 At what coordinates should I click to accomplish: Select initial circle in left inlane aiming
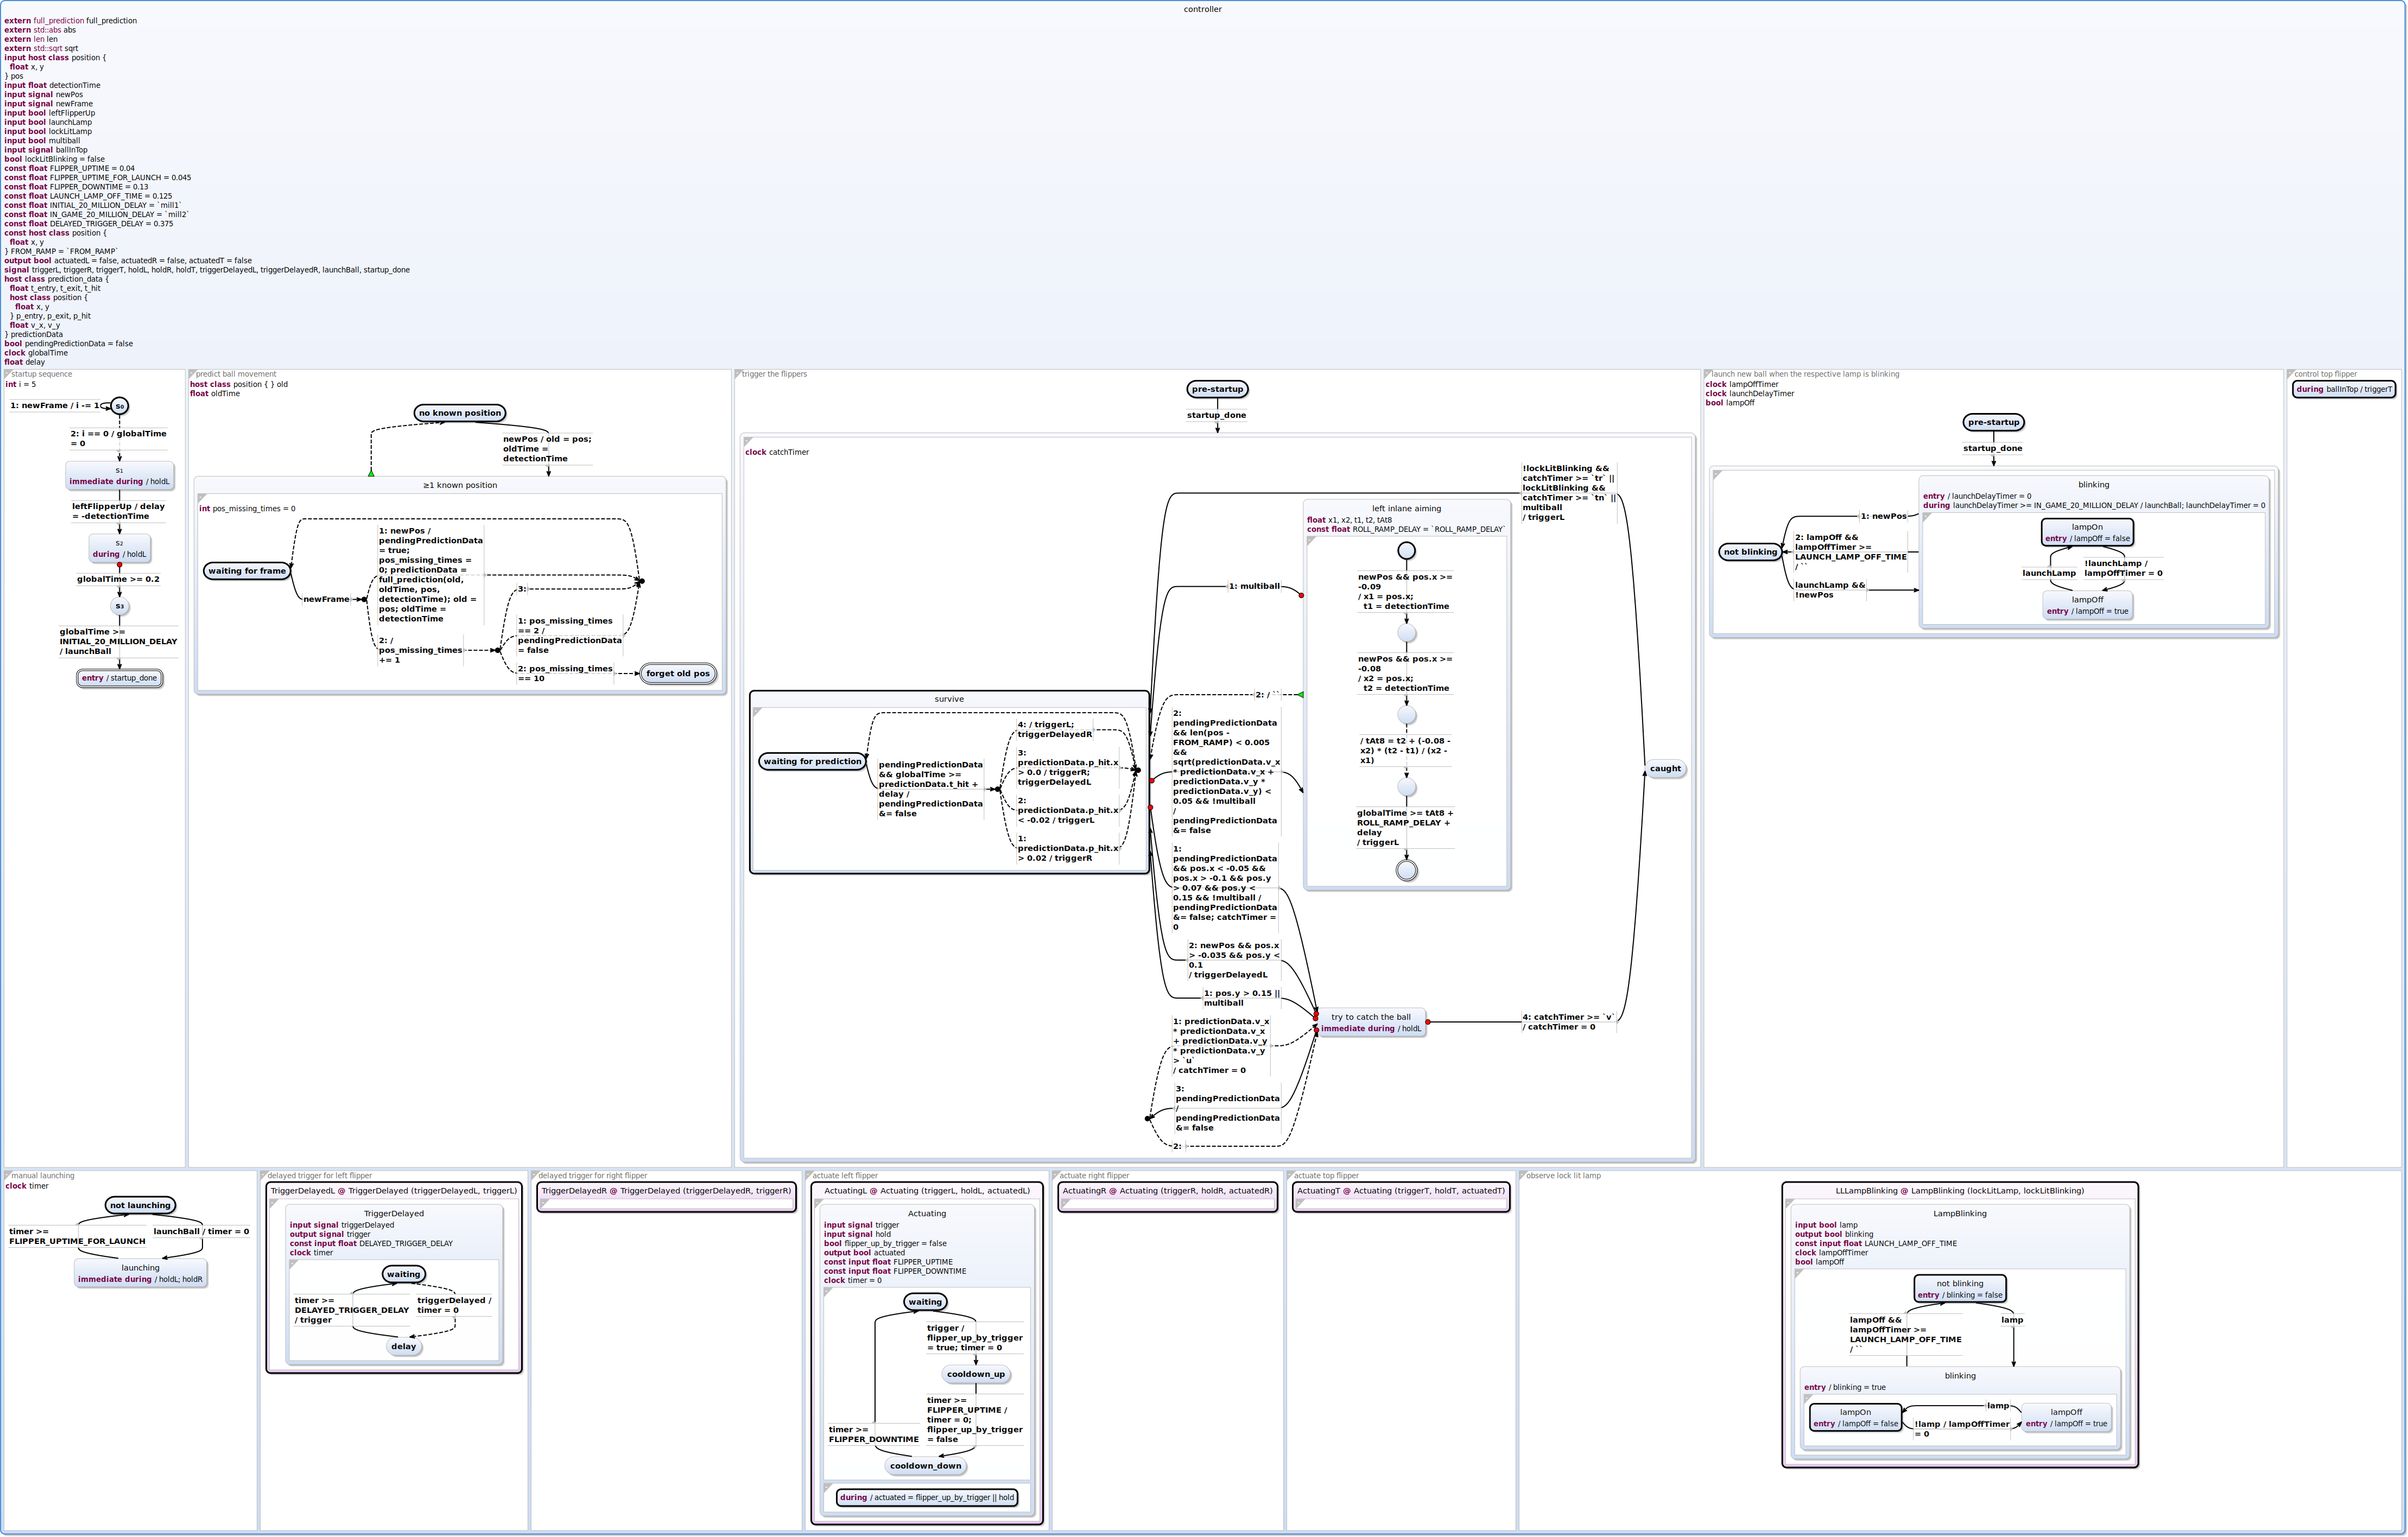1406,551
